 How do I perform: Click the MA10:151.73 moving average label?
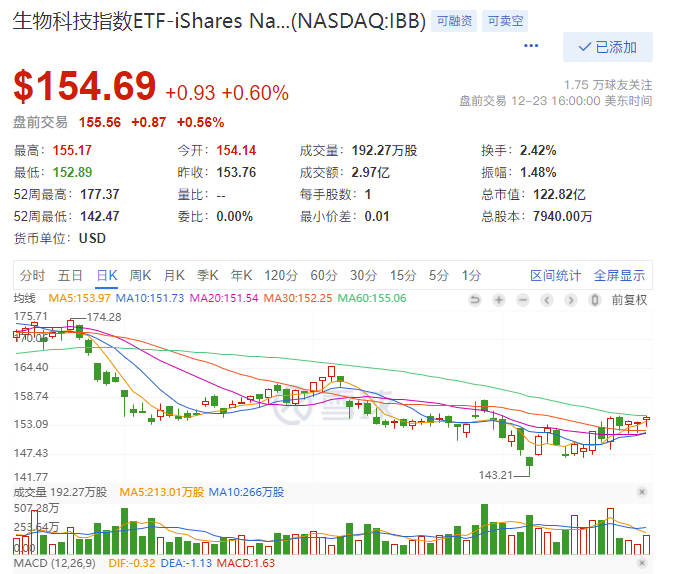coord(150,298)
